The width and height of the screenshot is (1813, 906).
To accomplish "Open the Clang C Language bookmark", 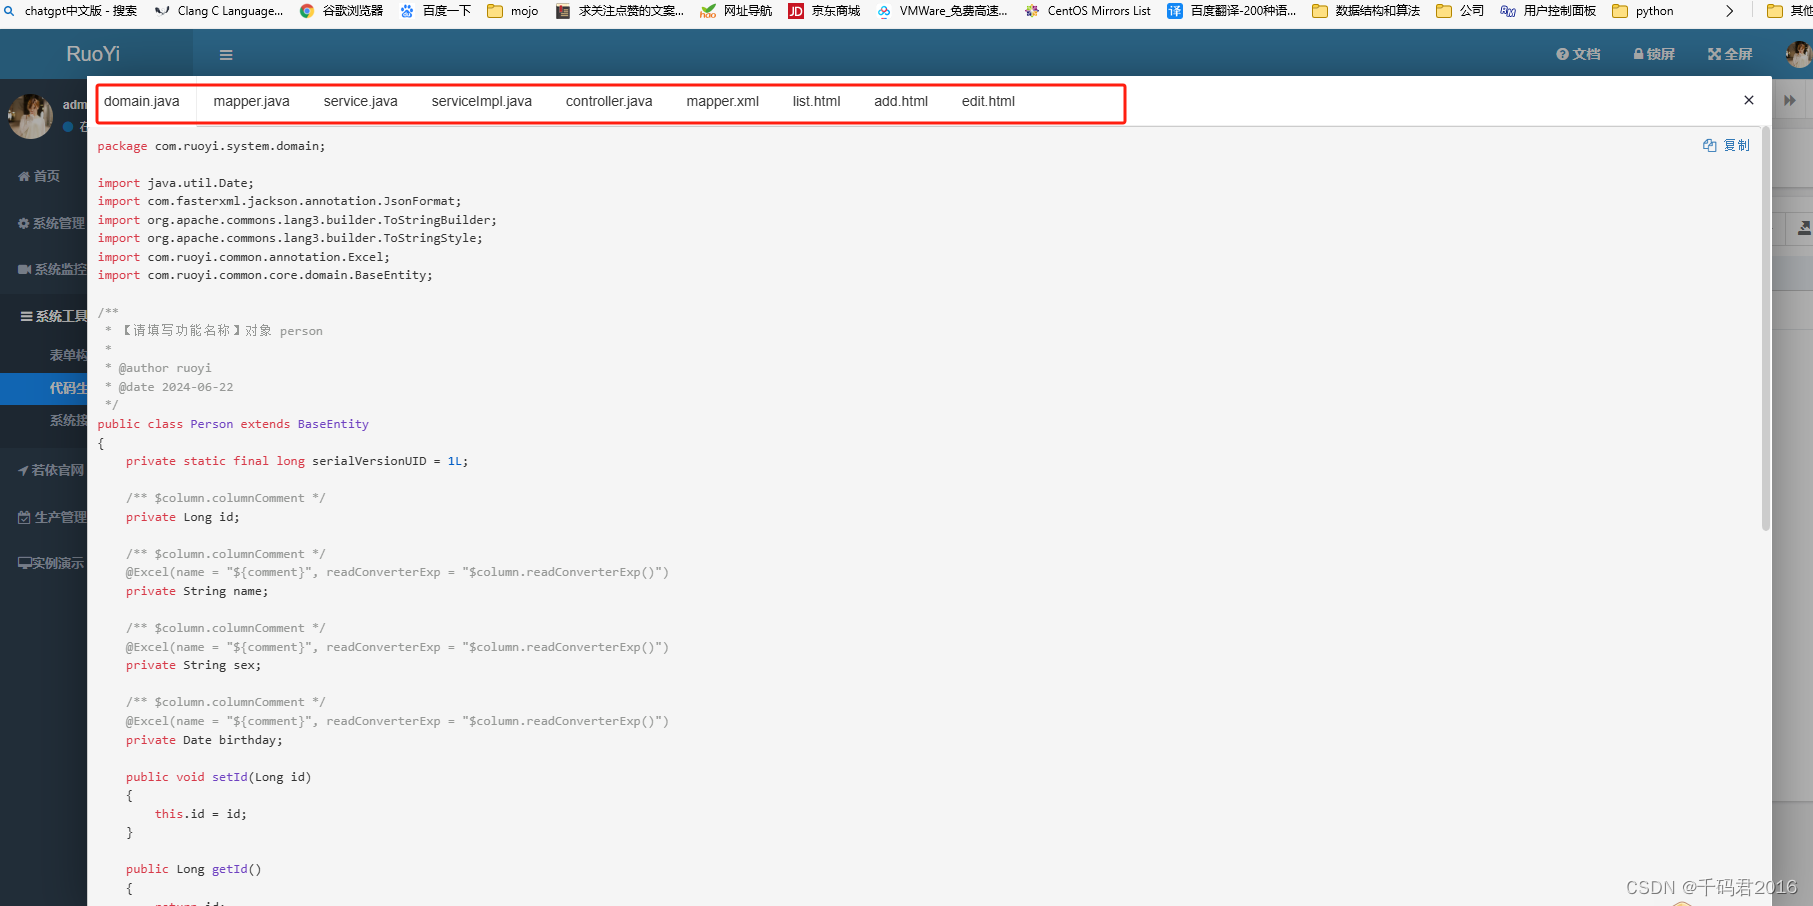I will pyautogui.click(x=219, y=11).
